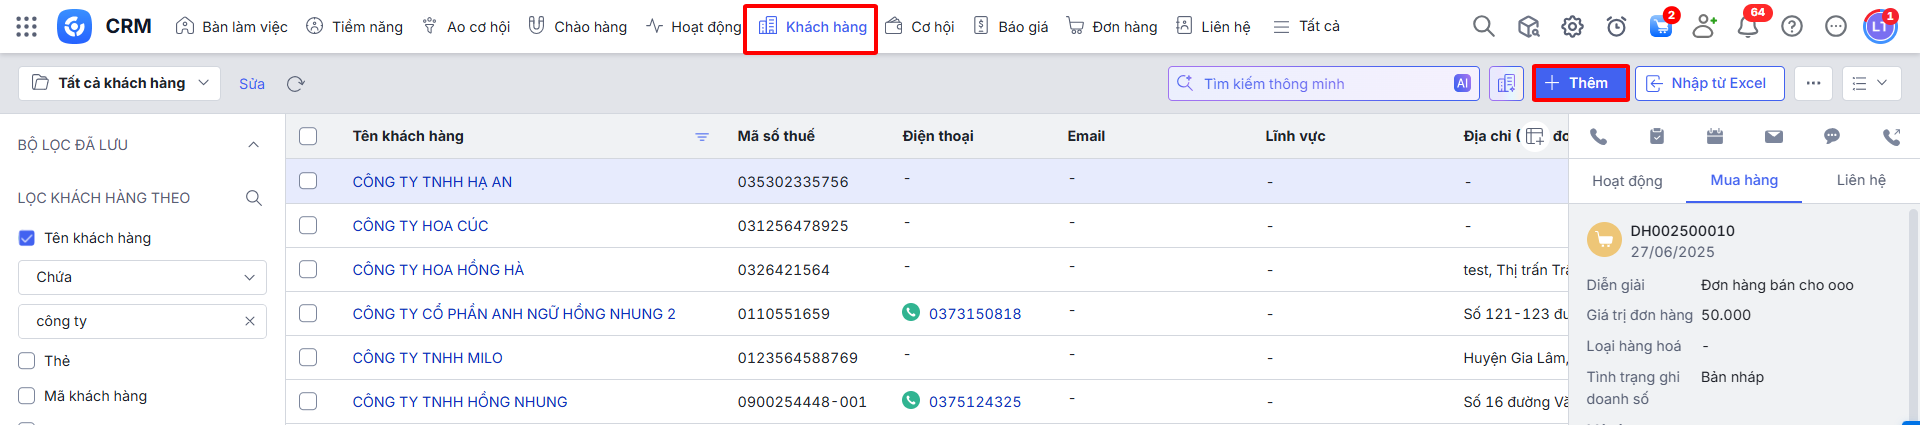Viewport: 1920px width, 425px height.
Task: Enable the Thẻ filter checkbox
Action: (x=27, y=361)
